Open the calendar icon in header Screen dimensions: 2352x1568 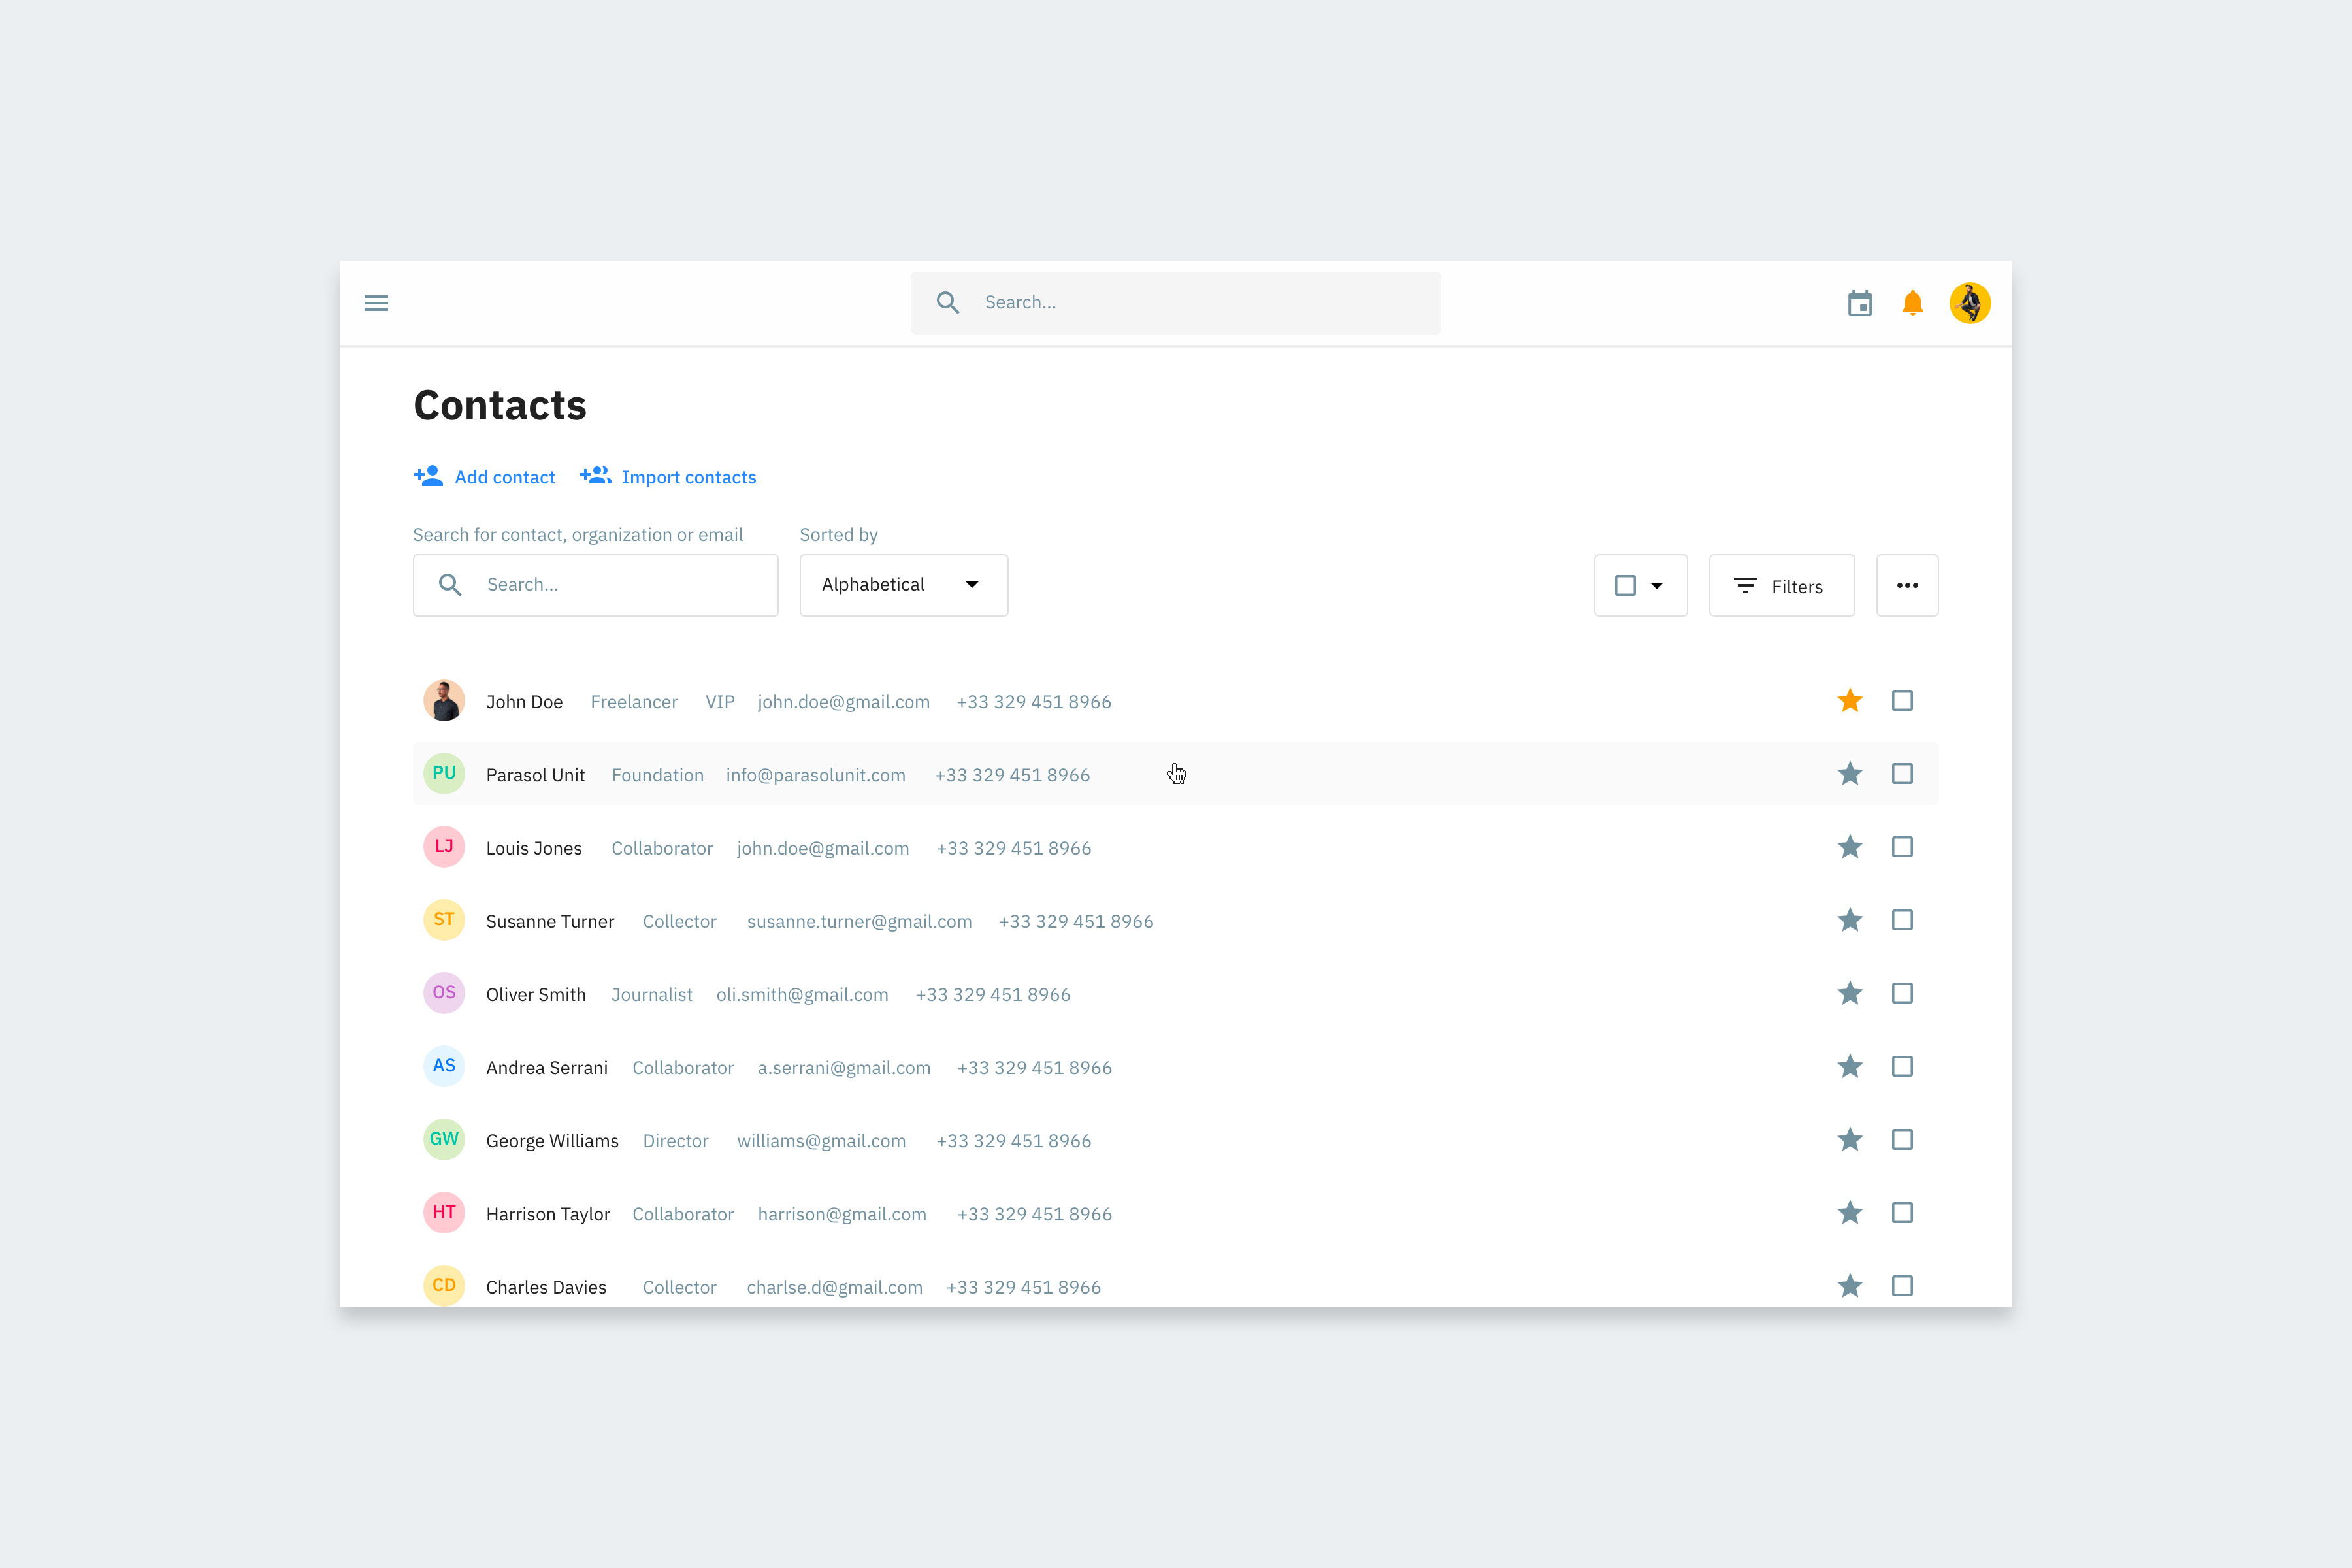tap(1860, 303)
